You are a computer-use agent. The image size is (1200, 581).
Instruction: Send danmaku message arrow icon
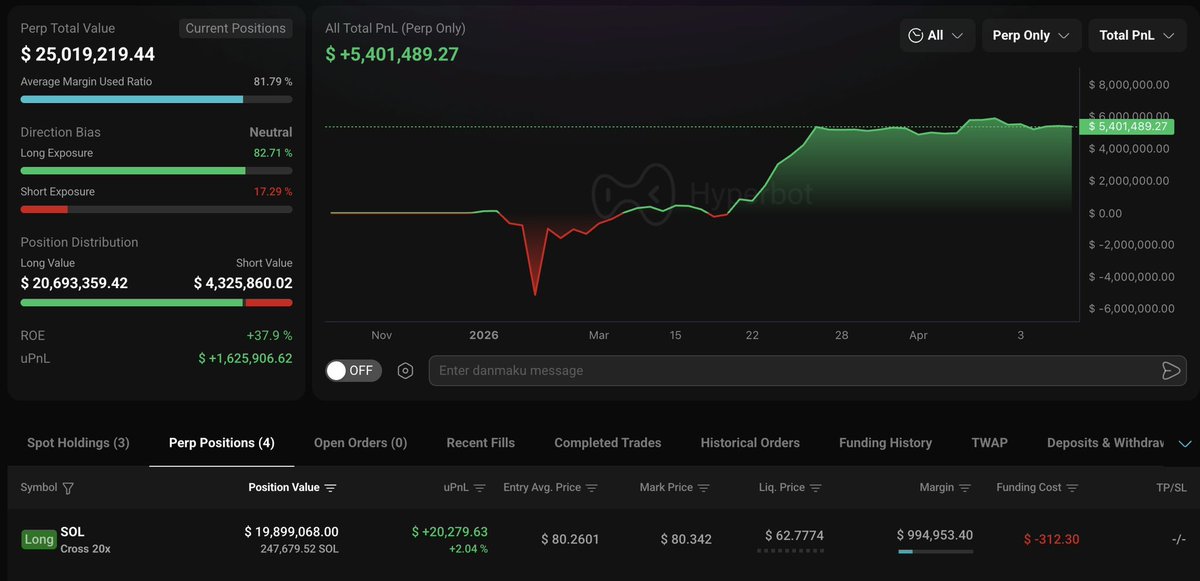point(1171,371)
